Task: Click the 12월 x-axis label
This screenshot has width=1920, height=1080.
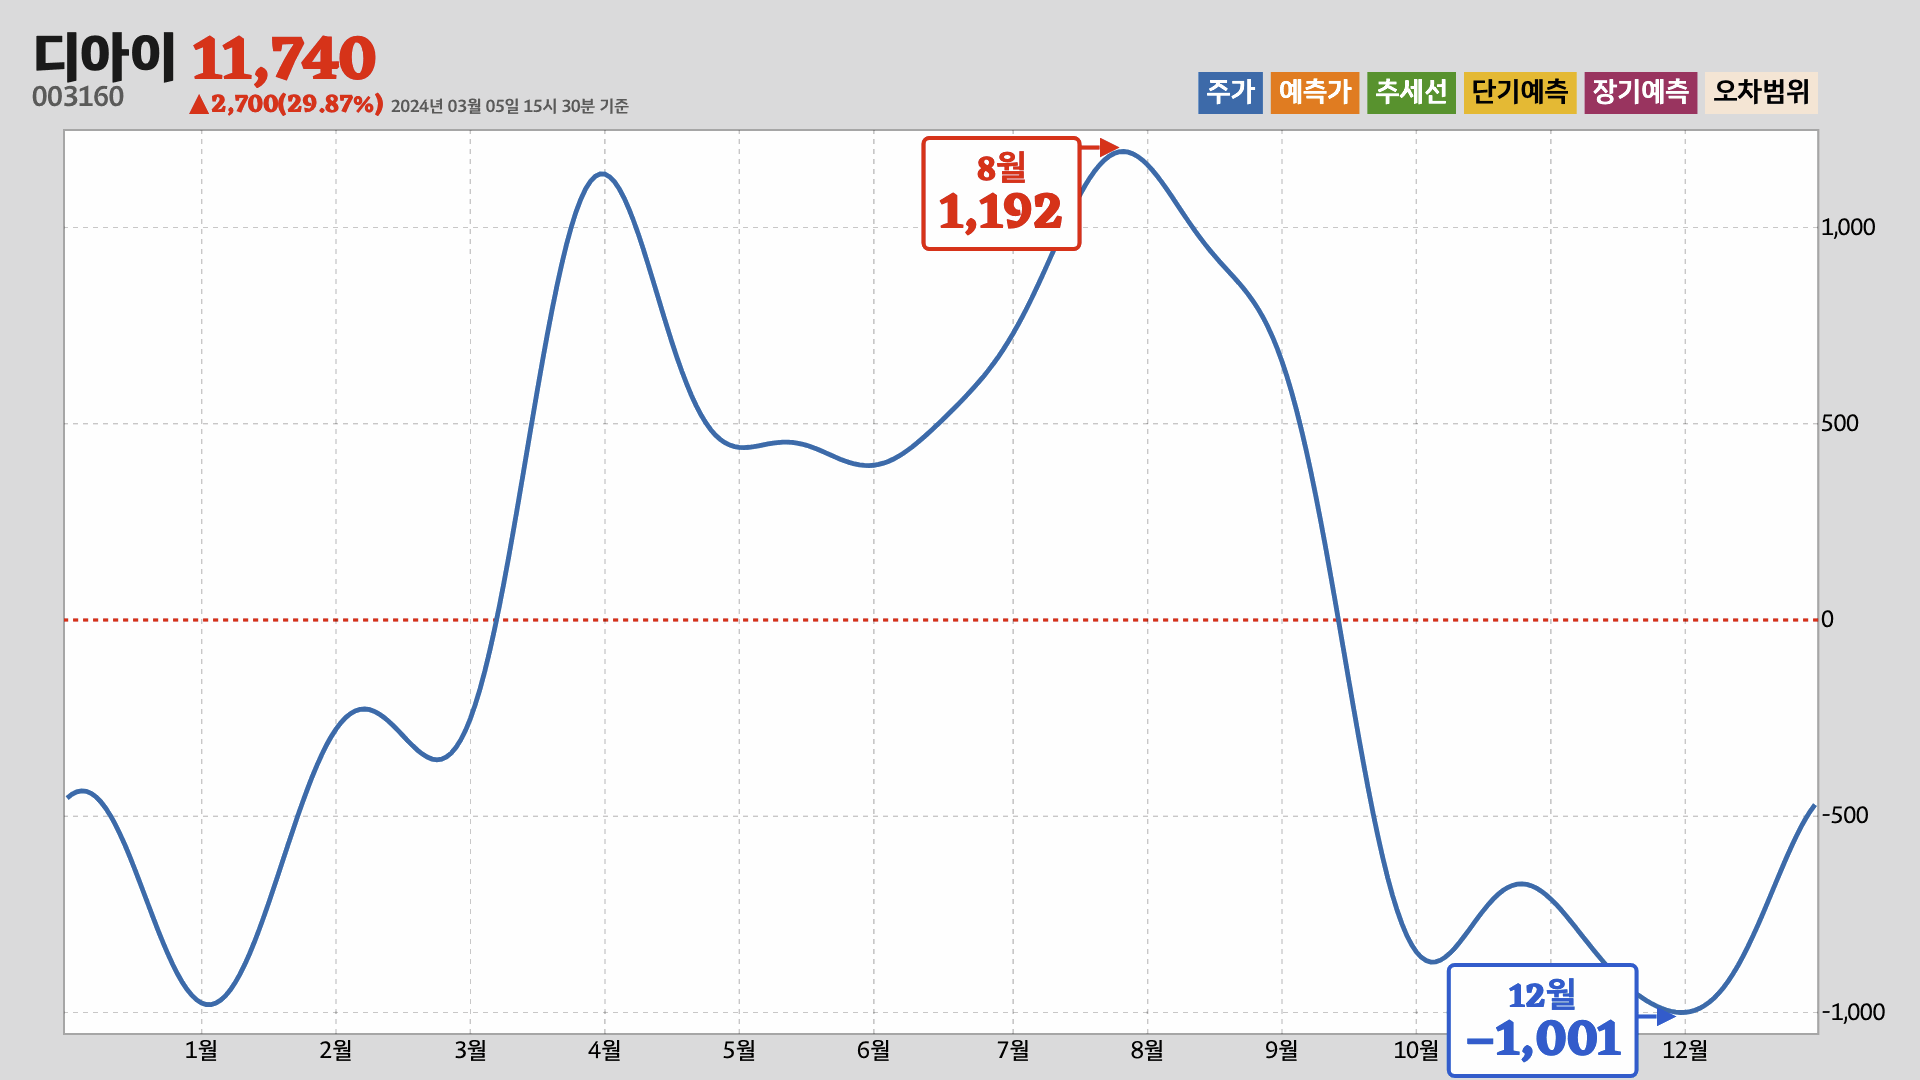Action: click(1685, 1050)
